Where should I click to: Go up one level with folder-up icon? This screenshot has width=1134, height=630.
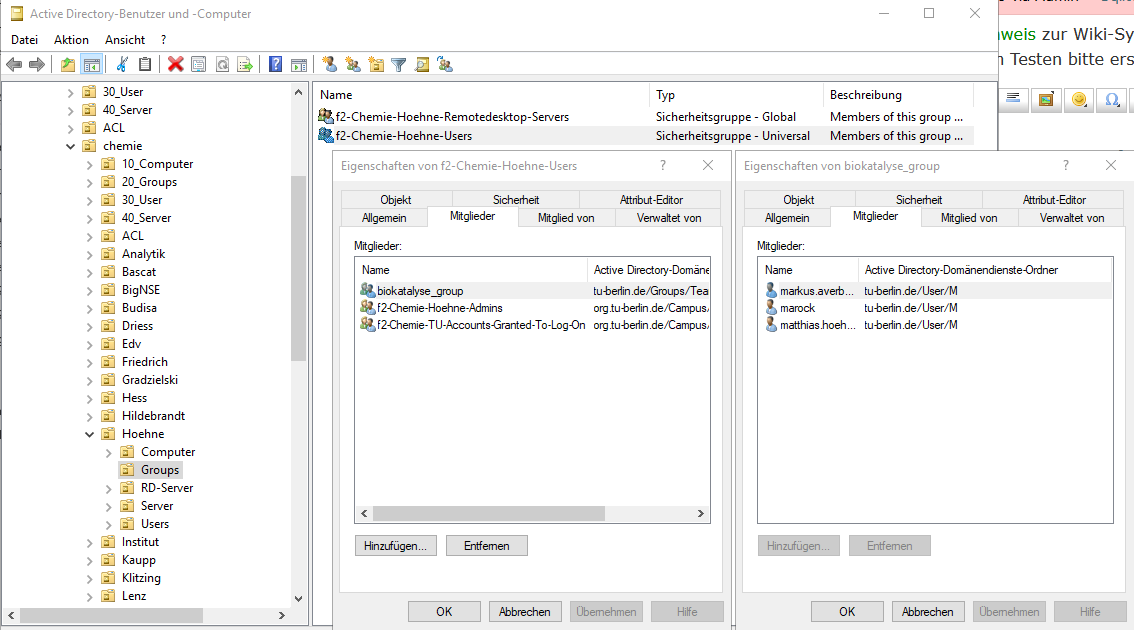point(68,64)
